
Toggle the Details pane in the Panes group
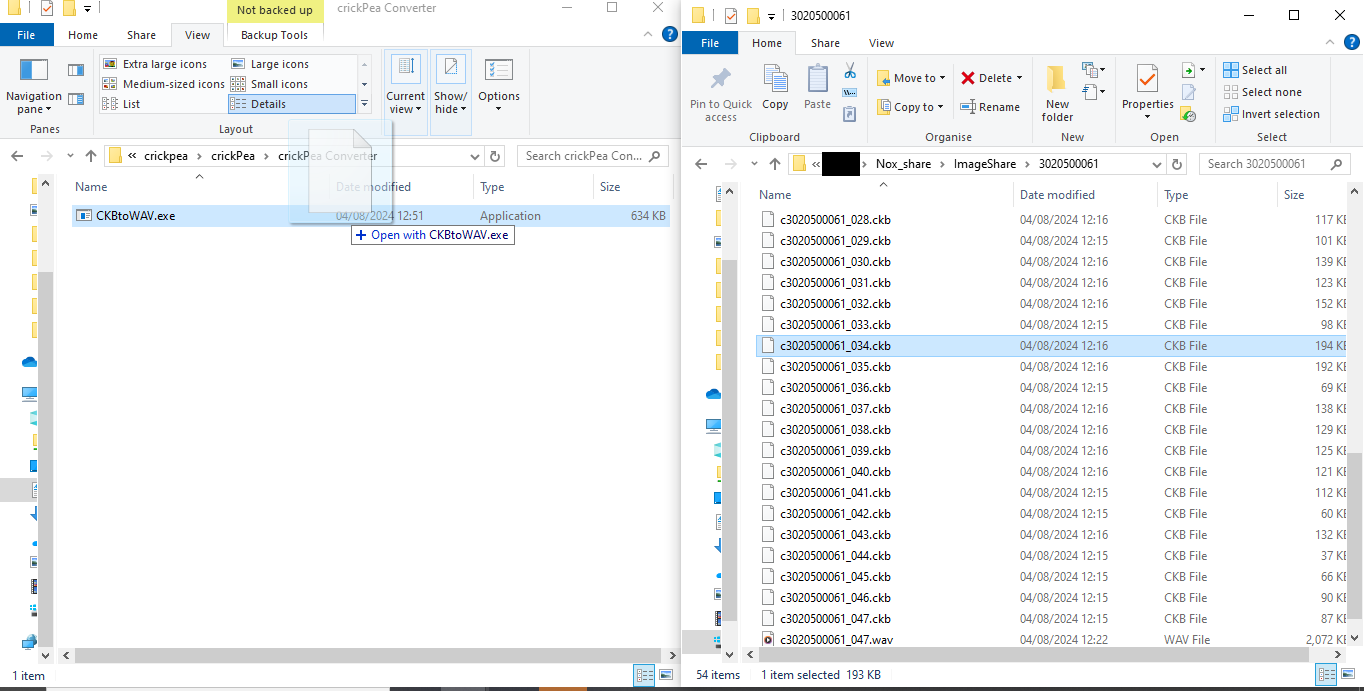tap(76, 99)
